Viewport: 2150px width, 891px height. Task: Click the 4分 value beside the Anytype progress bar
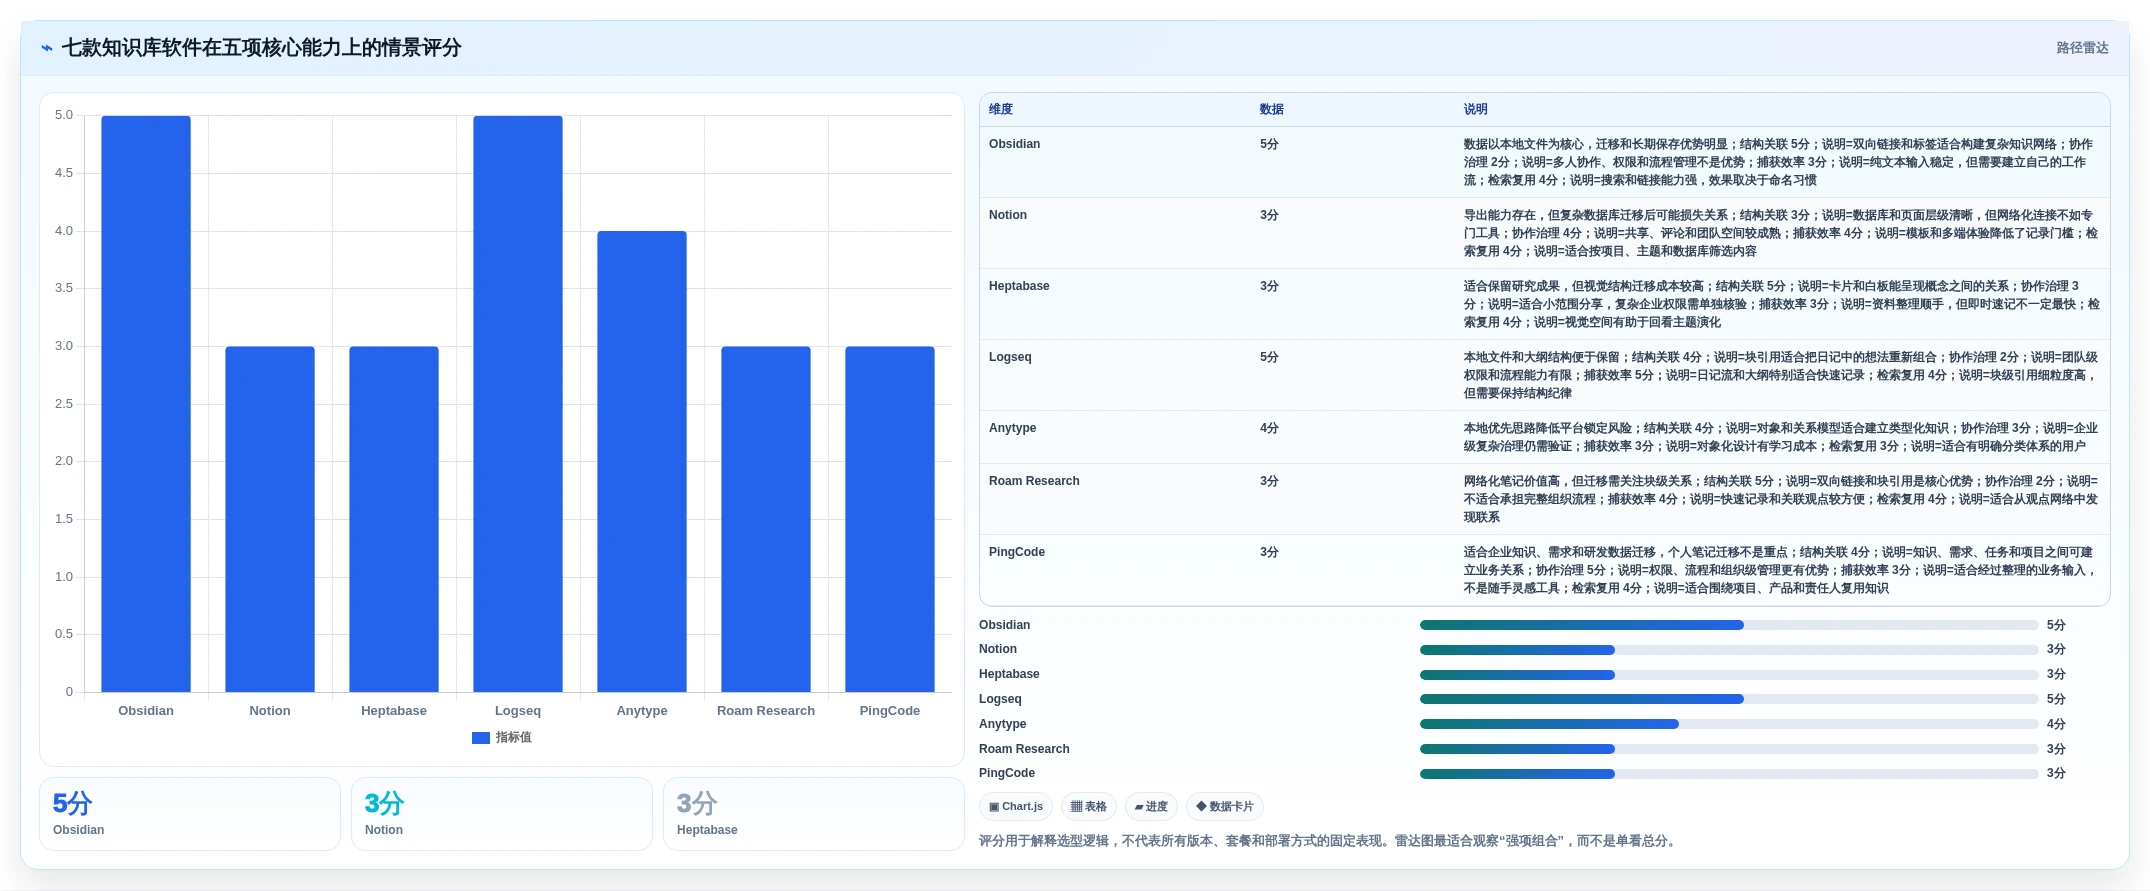coord(2056,724)
